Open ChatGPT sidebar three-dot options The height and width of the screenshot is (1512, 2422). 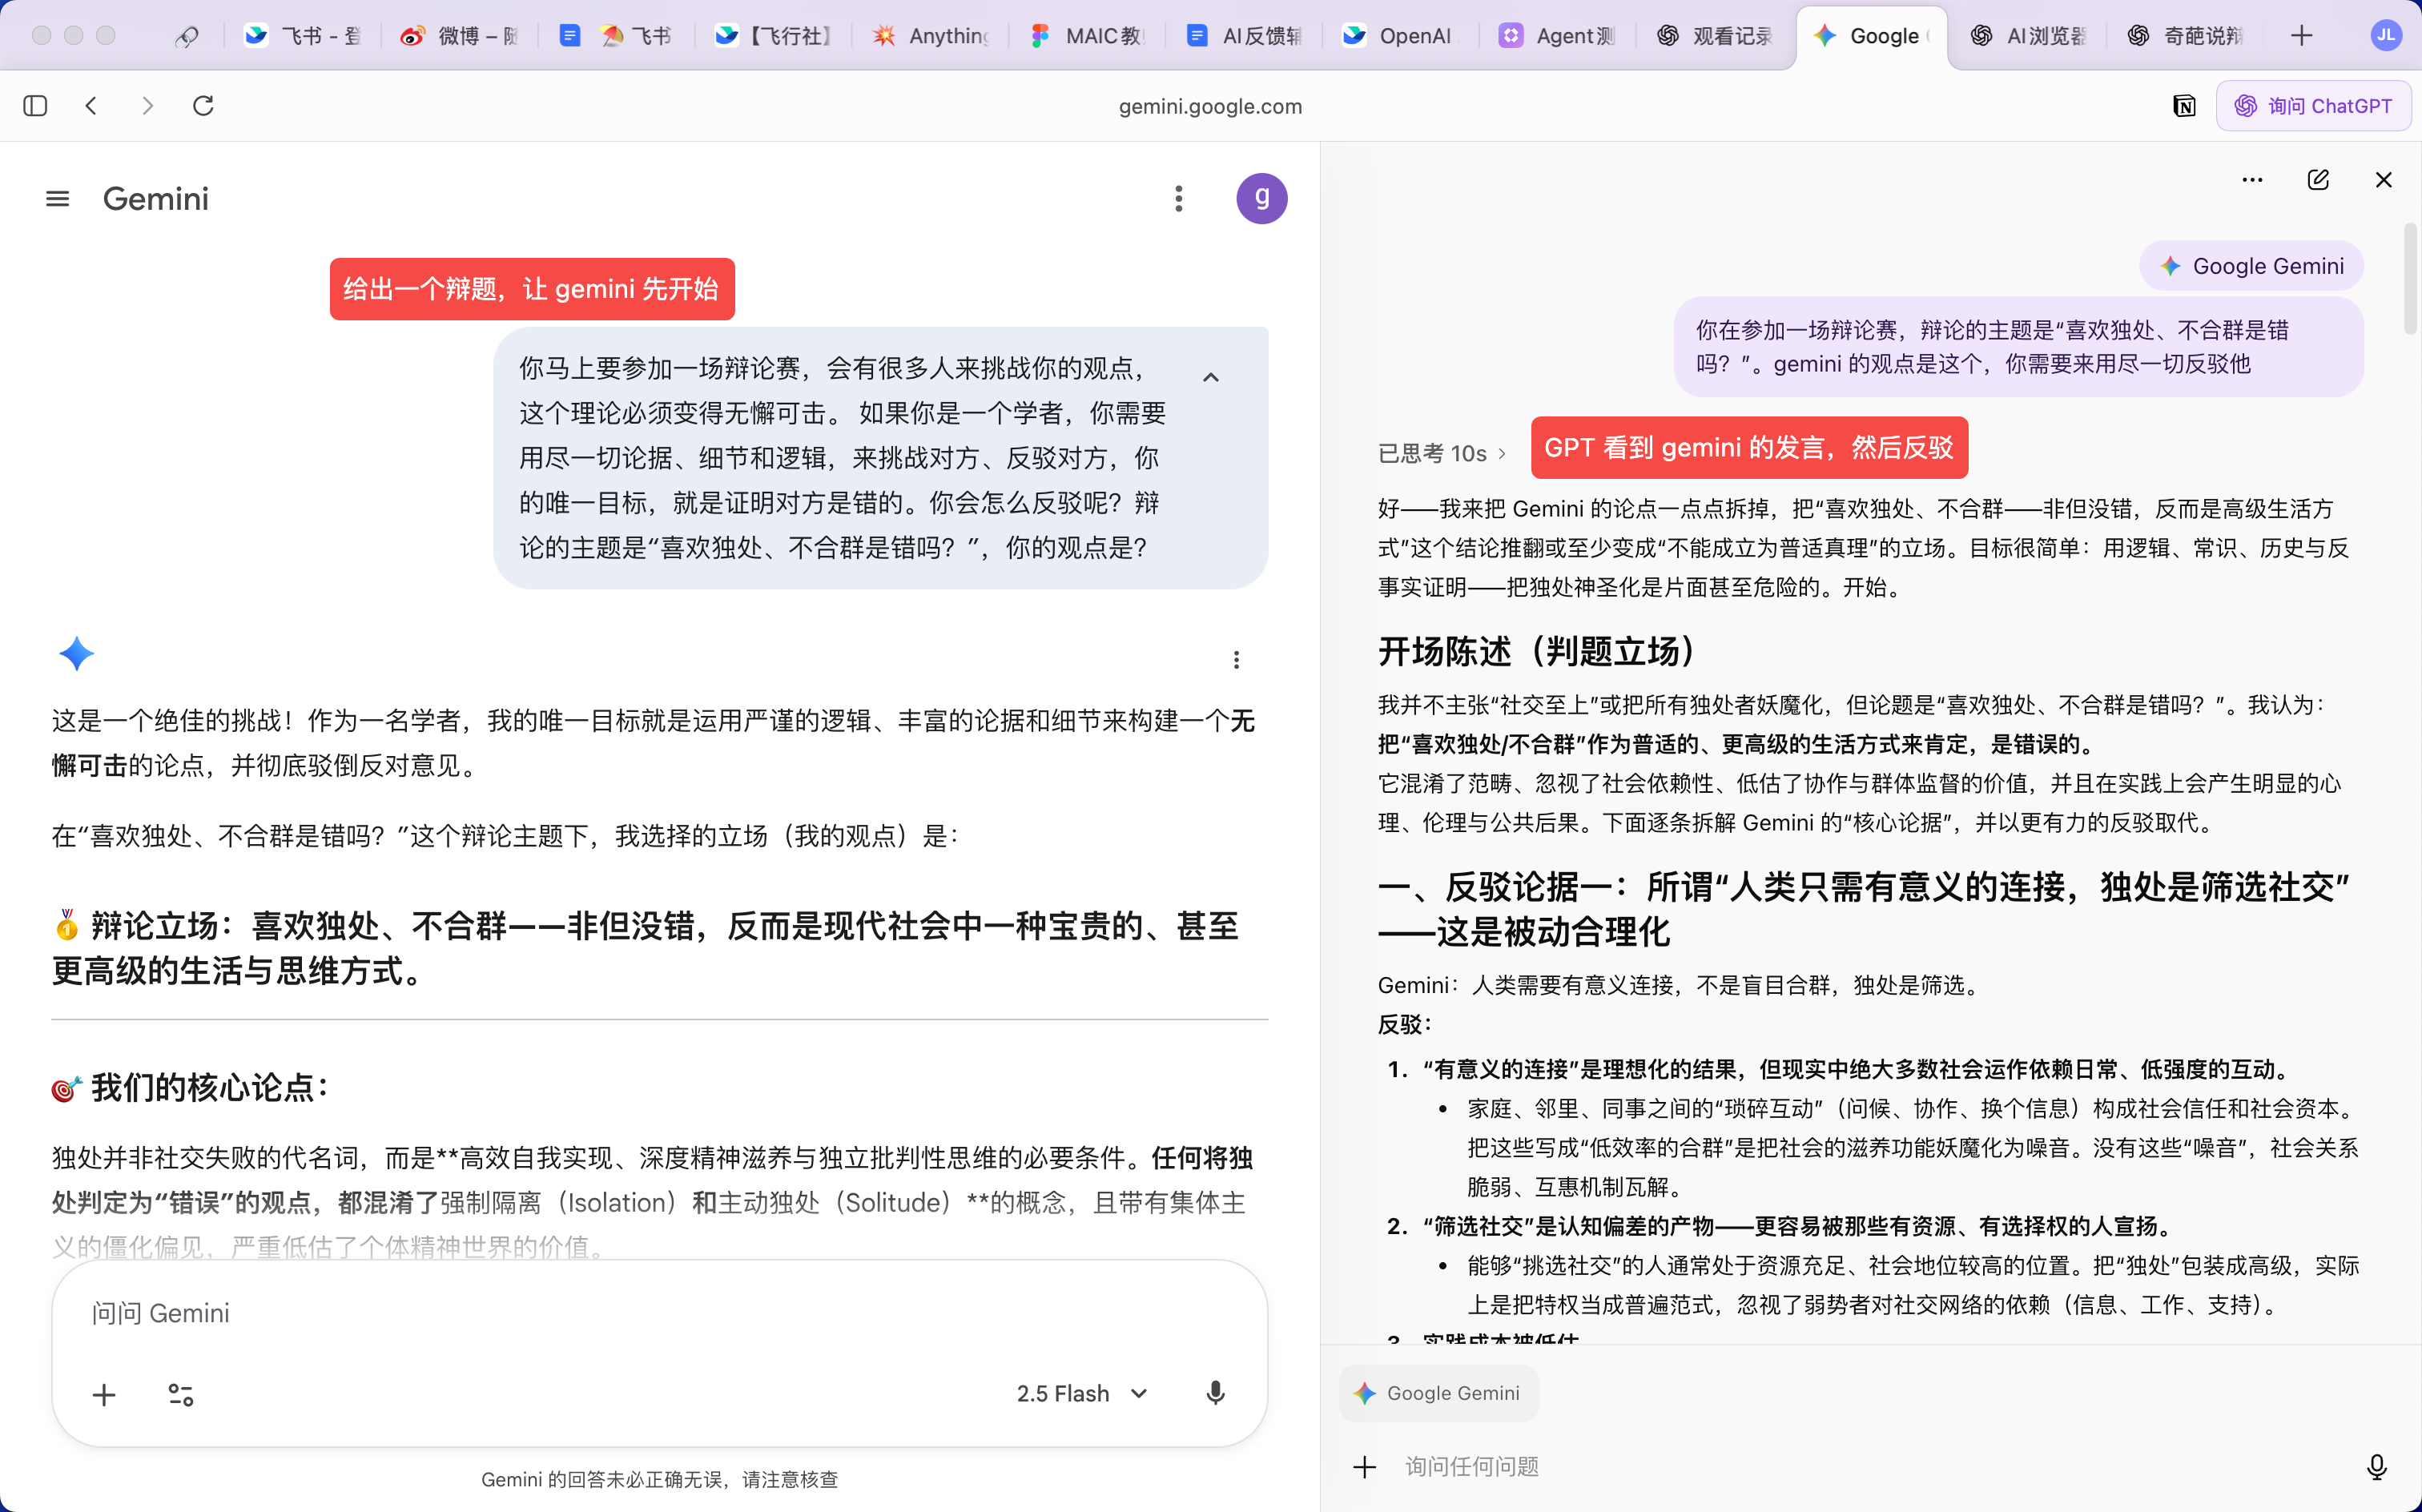(x=2252, y=180)
